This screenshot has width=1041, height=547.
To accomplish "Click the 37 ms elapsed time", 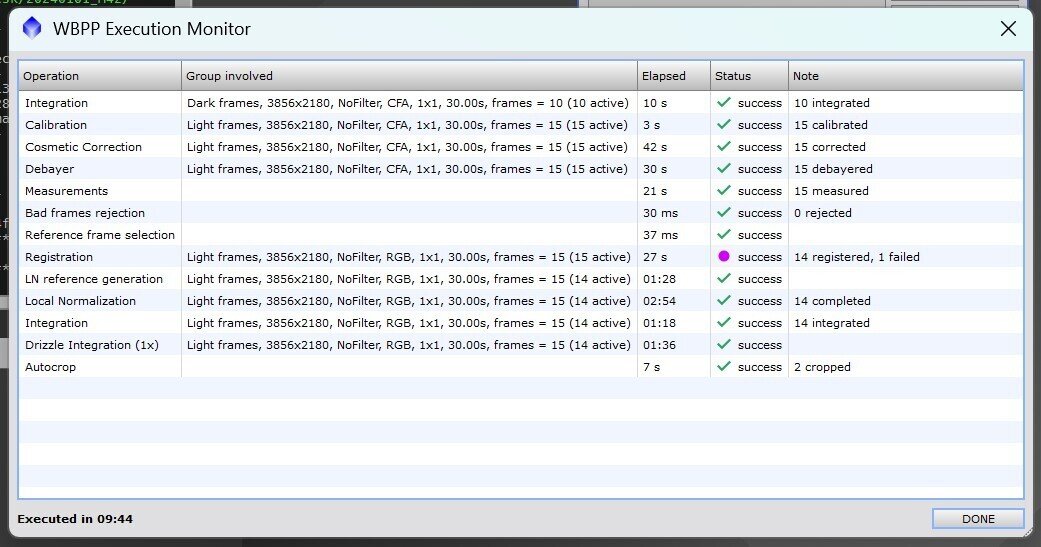I will 659,234.
